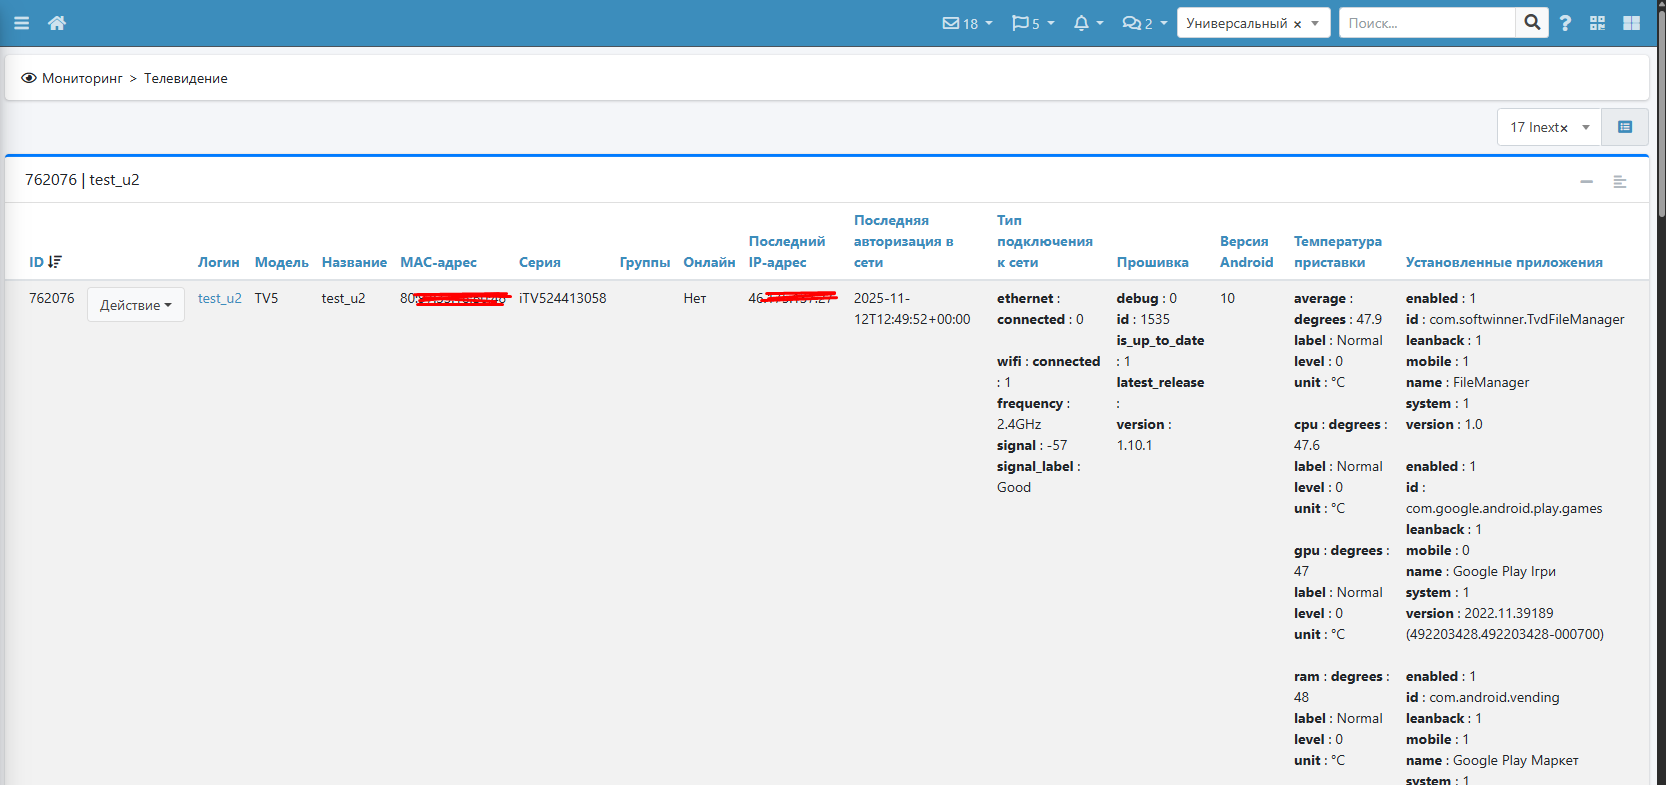The width and height of the screenshot is (1666, 785).
Task: Collapse the 762076 | test_u2 panel
Action: point(1586,181)
